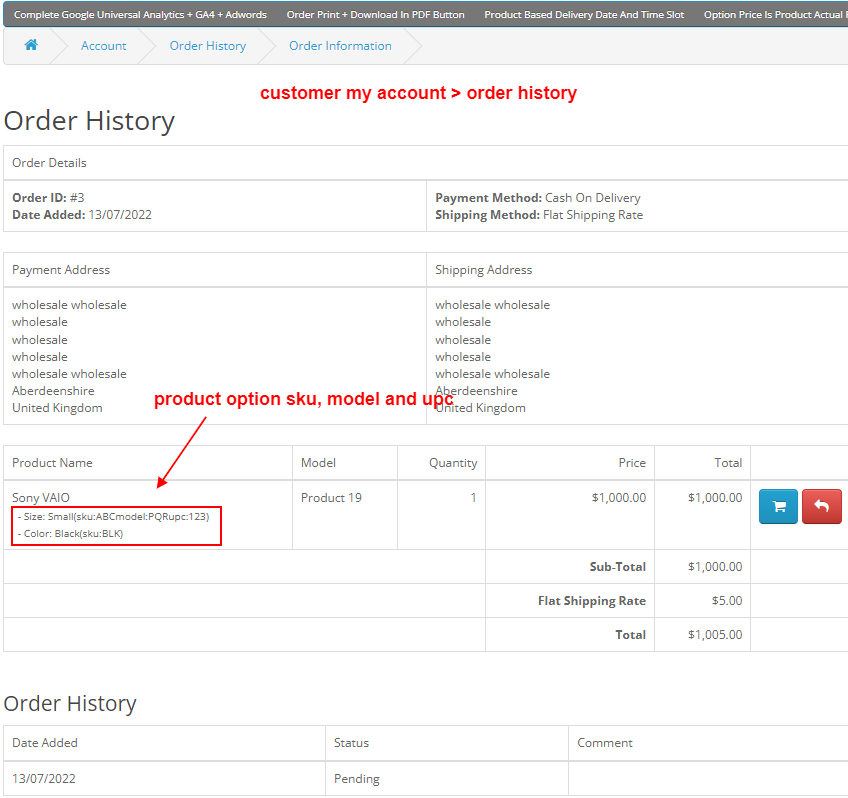This screenshot has height=798, width=848.
Task: Select the Order Information breadcrumb
Action: (x=338, y=46)
